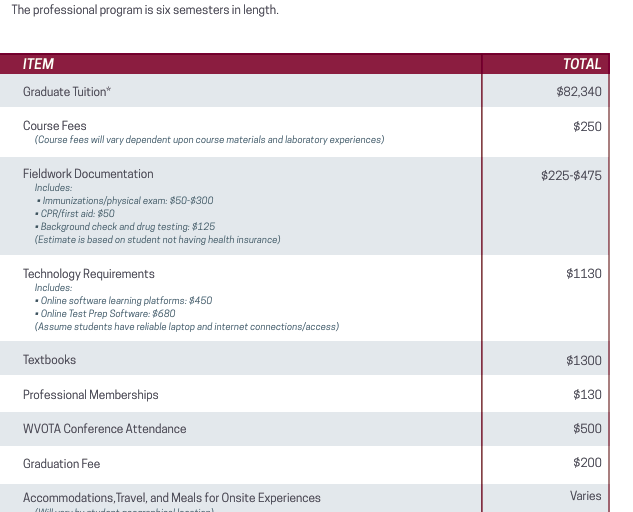Click the Fieldwork Documentation row label
This screenshot has width=633, height=512.
point(88,174)
